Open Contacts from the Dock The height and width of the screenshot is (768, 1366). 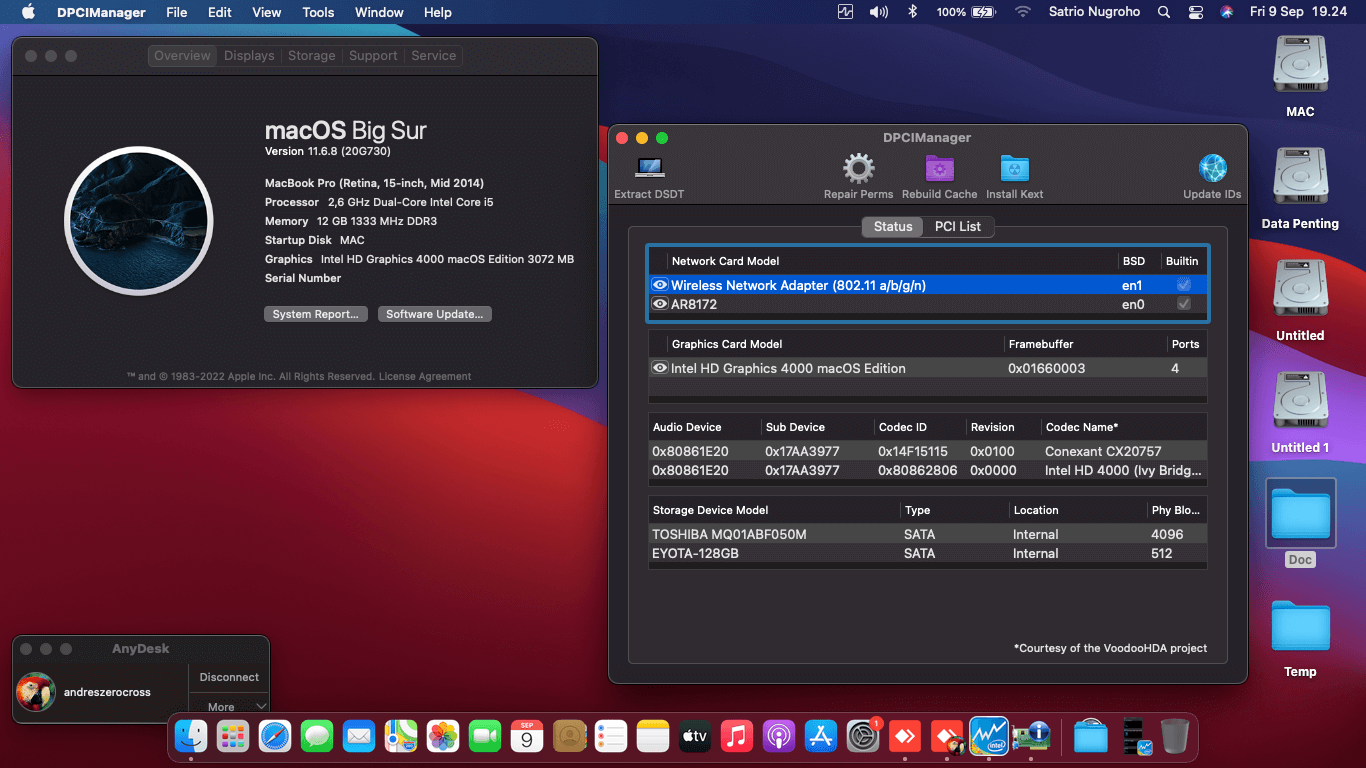[569, 737]
